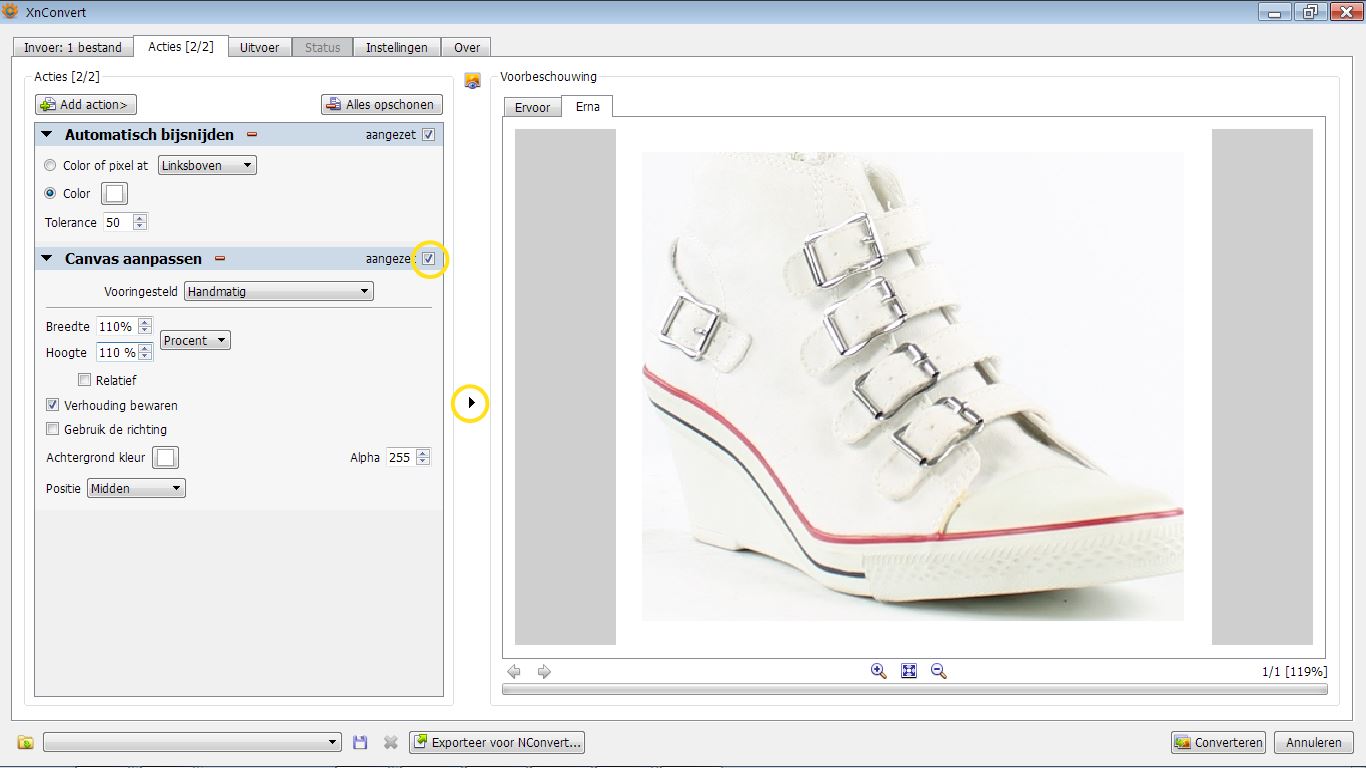Viewport: 1366px width, 768px height.
Task: Go to previous preview image arrow
Action: point(514,672)
